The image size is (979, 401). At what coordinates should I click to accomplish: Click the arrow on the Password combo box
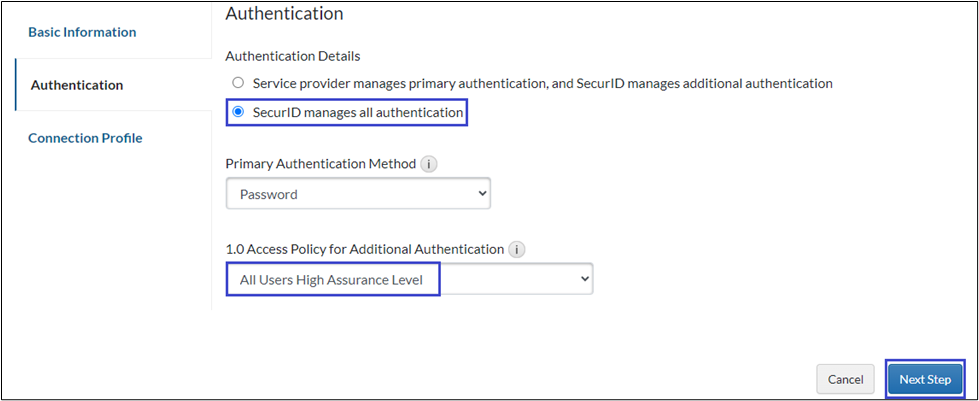coord(483,194)
